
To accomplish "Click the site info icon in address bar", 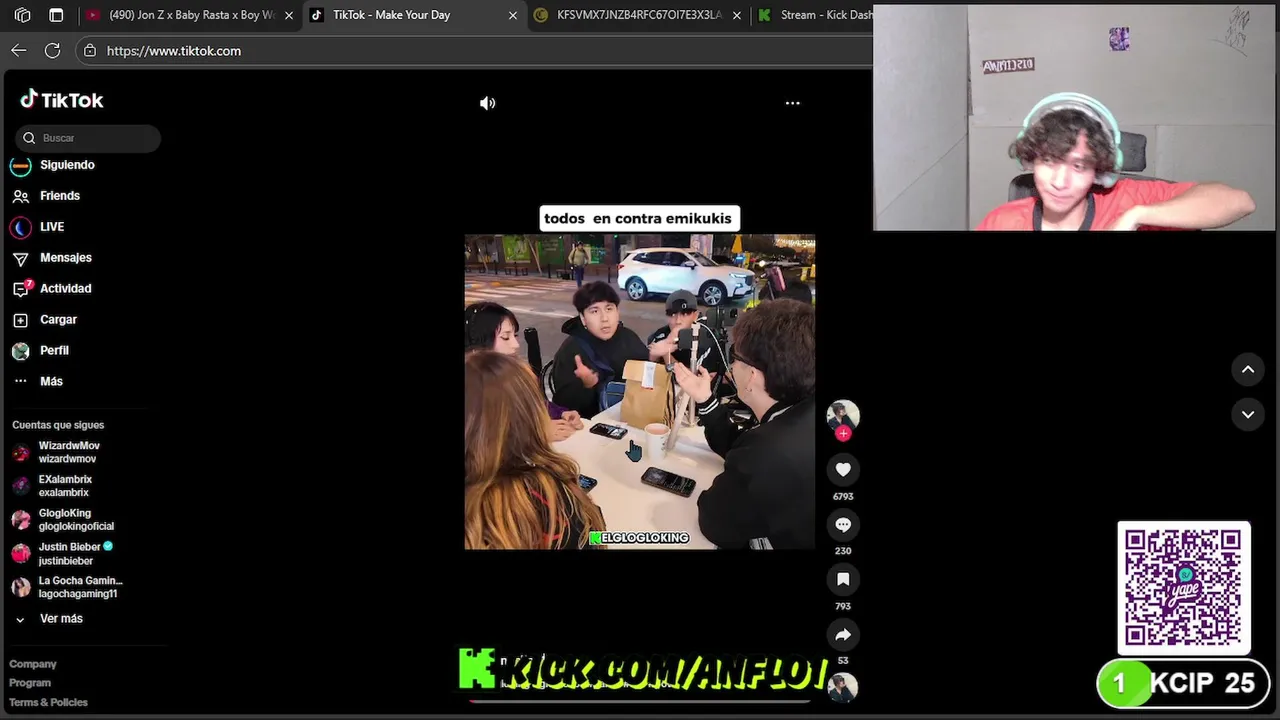I will 90,50.
